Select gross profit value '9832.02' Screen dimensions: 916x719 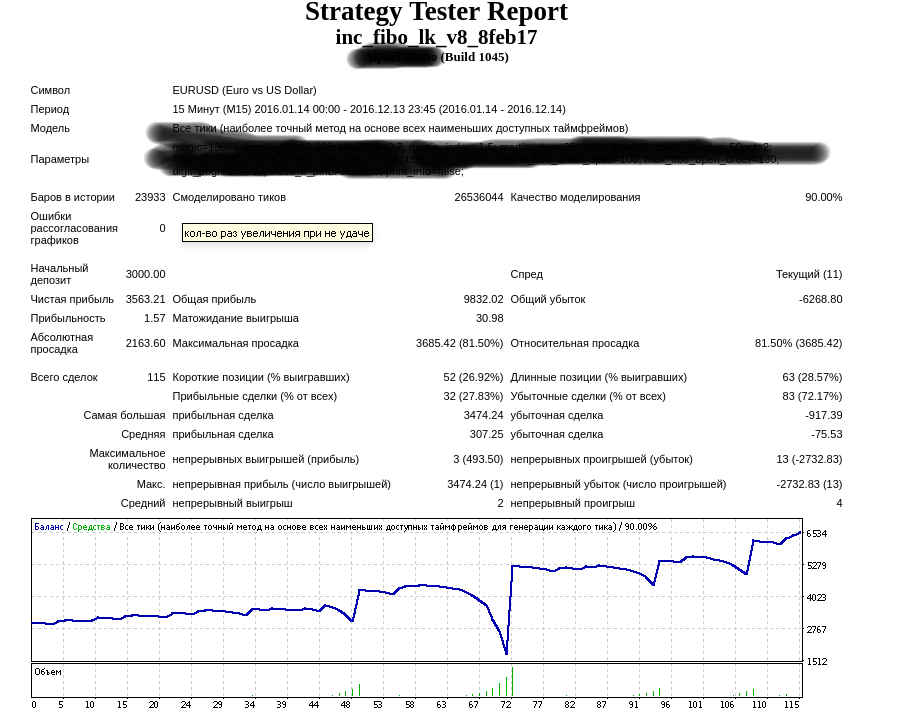[483, 300]
